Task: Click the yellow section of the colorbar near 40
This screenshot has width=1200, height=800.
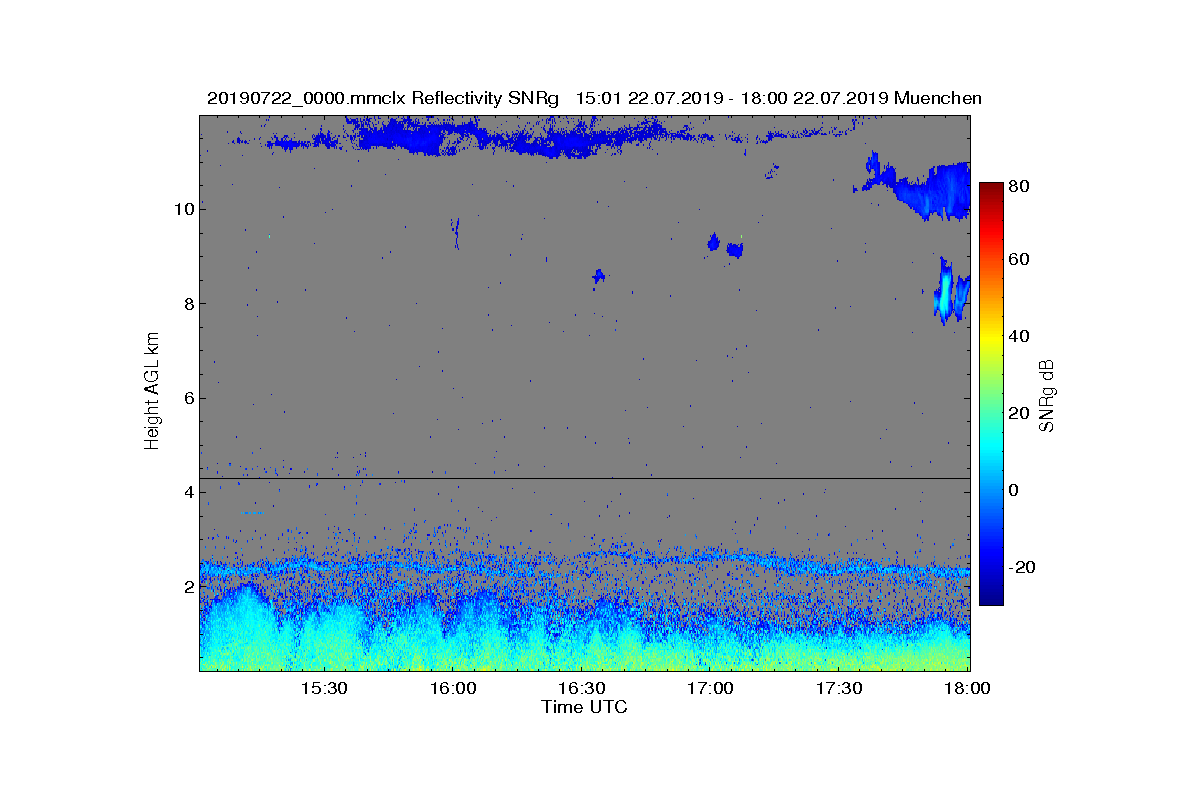Action: (991, 338)
